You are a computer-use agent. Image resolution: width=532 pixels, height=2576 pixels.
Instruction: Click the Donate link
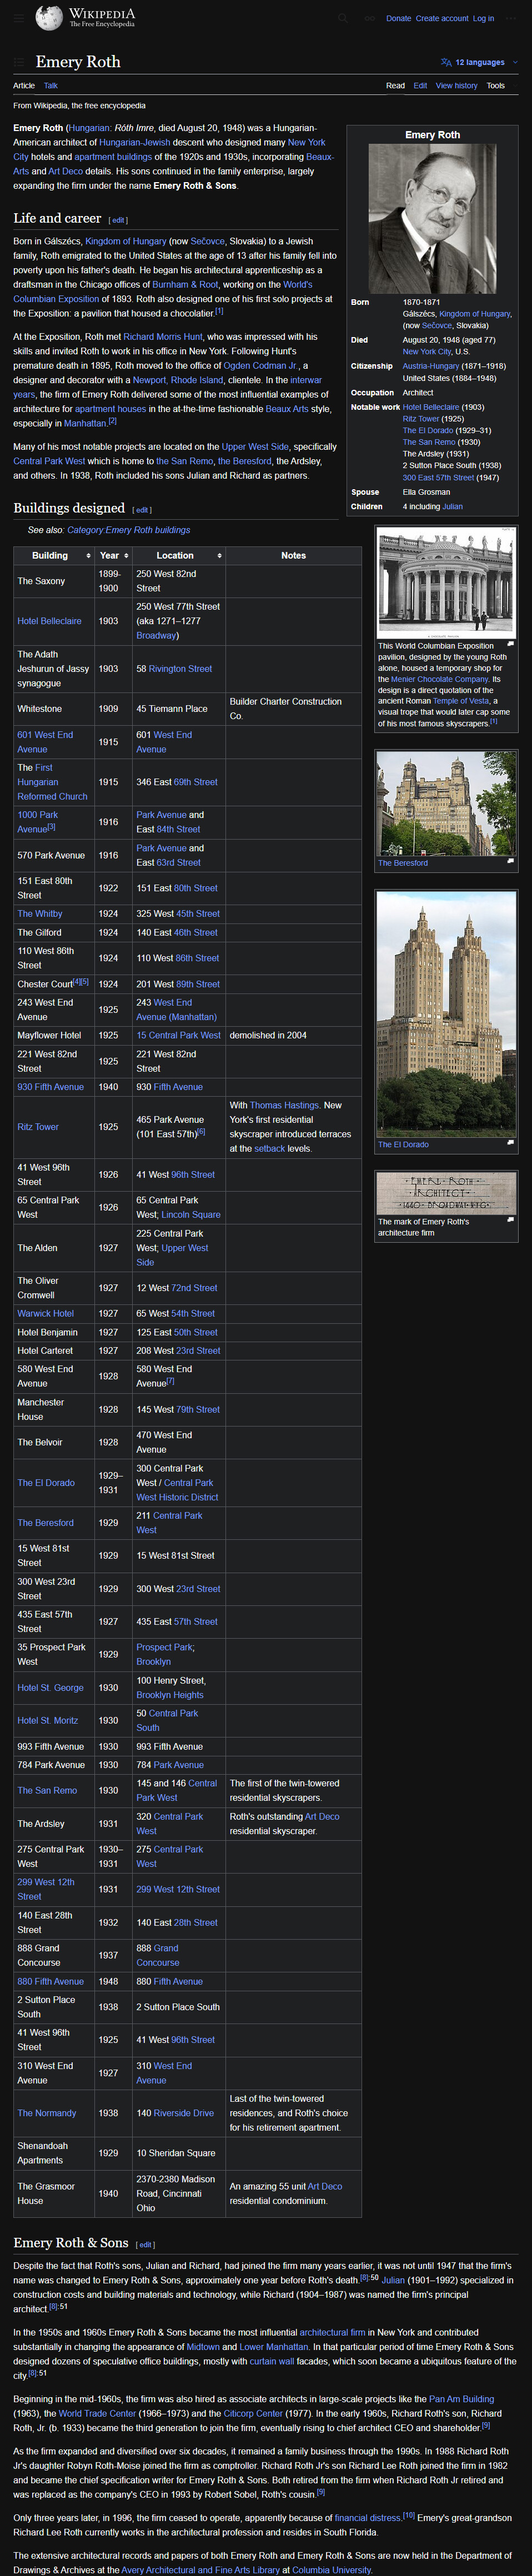tap(398, 18)
